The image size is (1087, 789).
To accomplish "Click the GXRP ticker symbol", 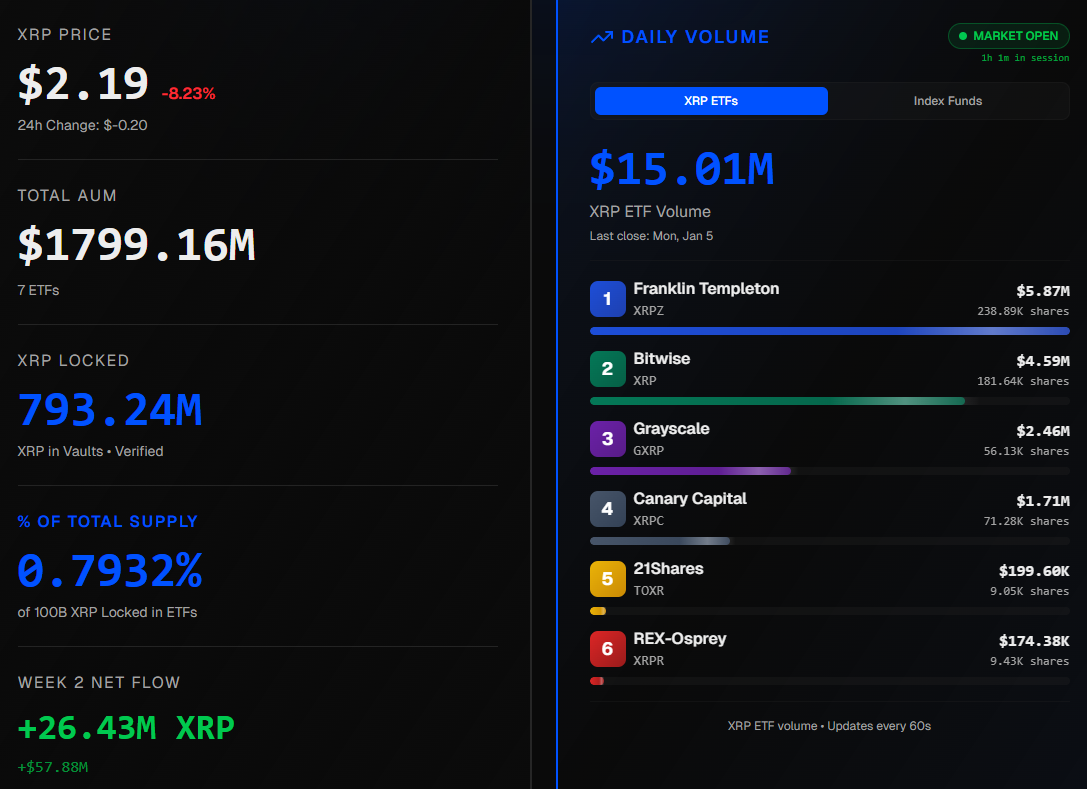I will click(x=648, y=451).
